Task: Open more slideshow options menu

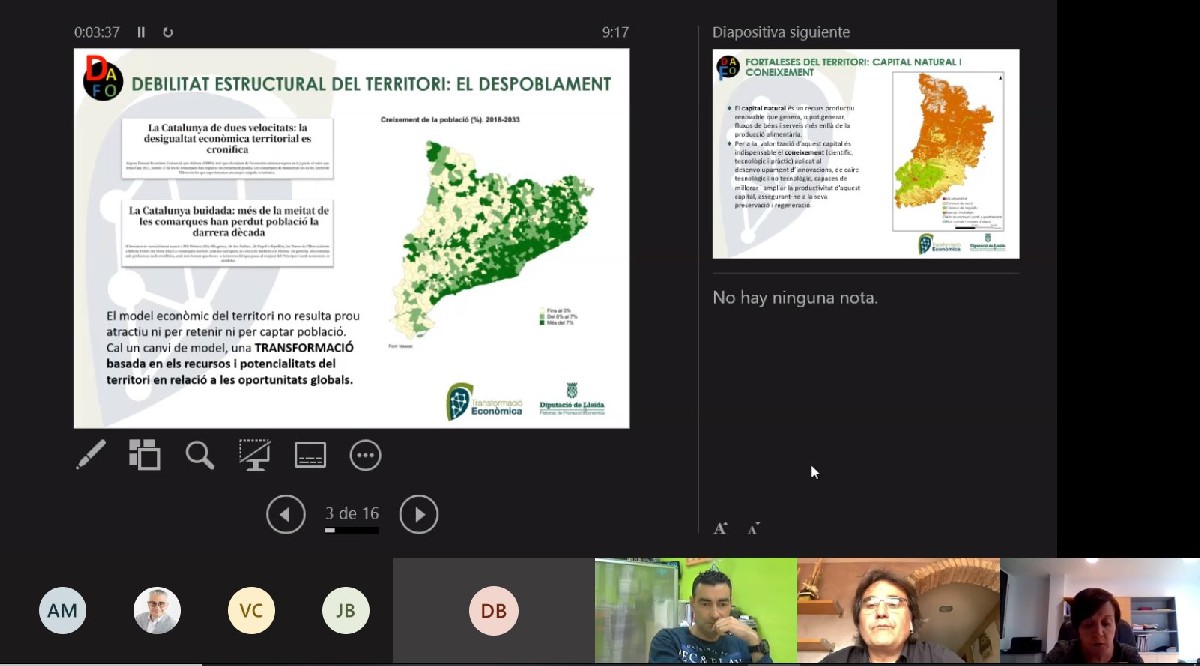Action: [365, 456]
